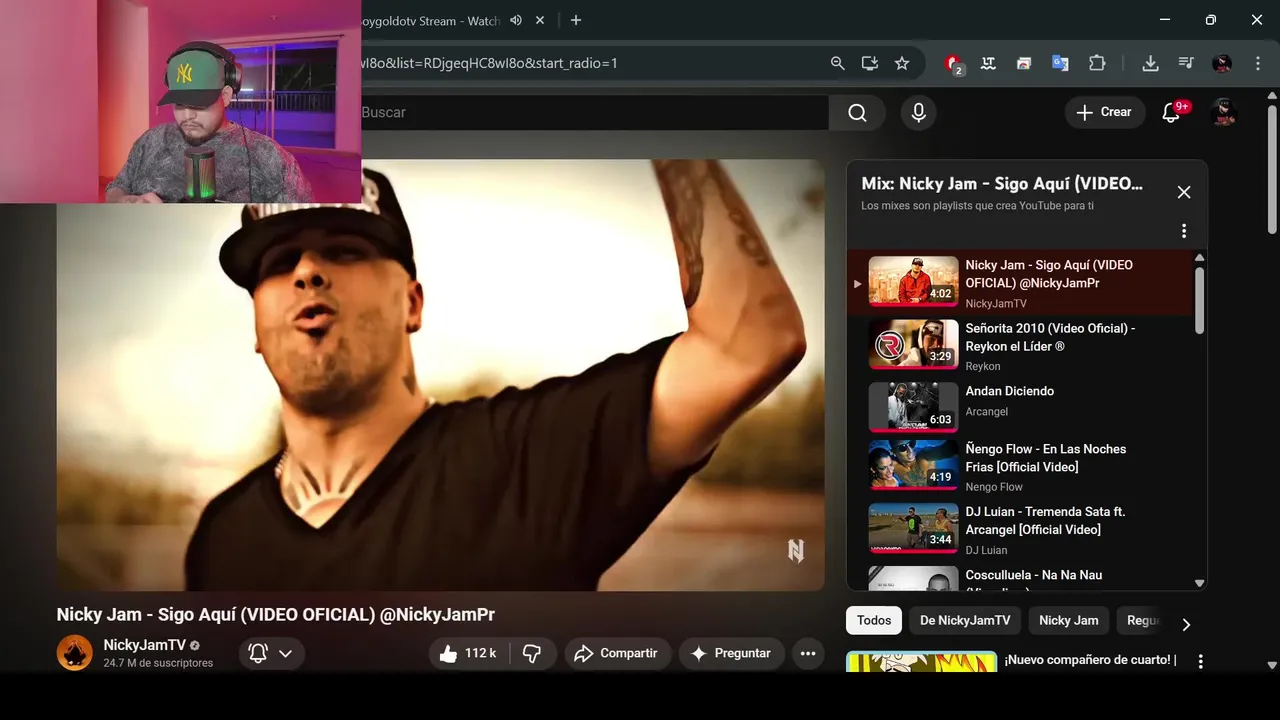Image resolution: width=1280 pixels, height=720 pixels.
Task: Click the 24.7 M de suscriptores text
Action: coord(158,663)
